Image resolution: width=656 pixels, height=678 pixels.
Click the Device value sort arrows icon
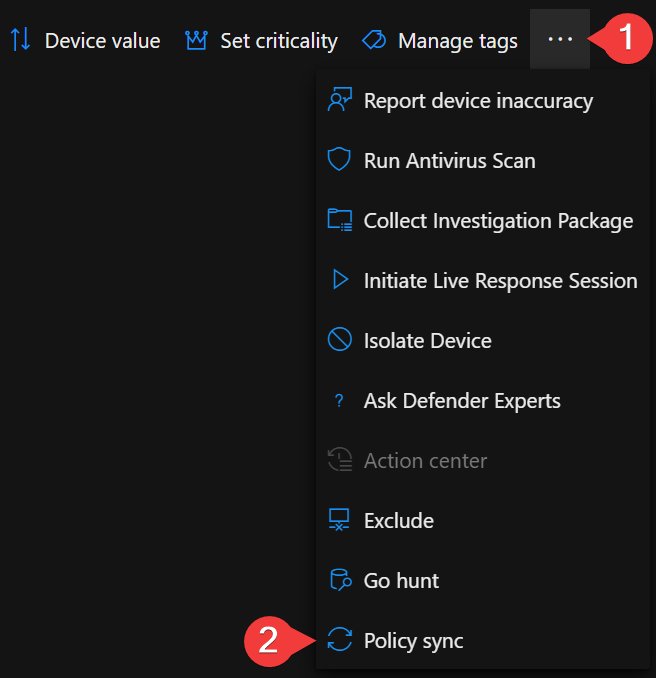tap(20, 39)
